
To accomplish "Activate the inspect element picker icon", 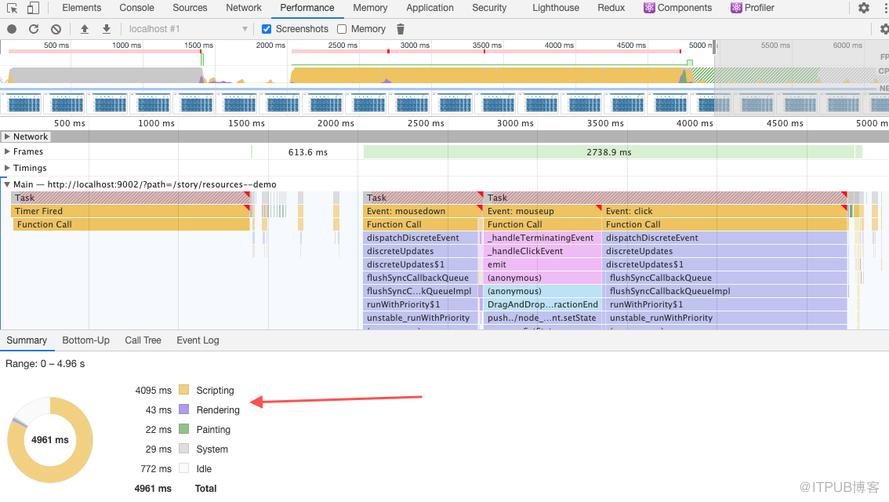I will click(x=12, y=8).
